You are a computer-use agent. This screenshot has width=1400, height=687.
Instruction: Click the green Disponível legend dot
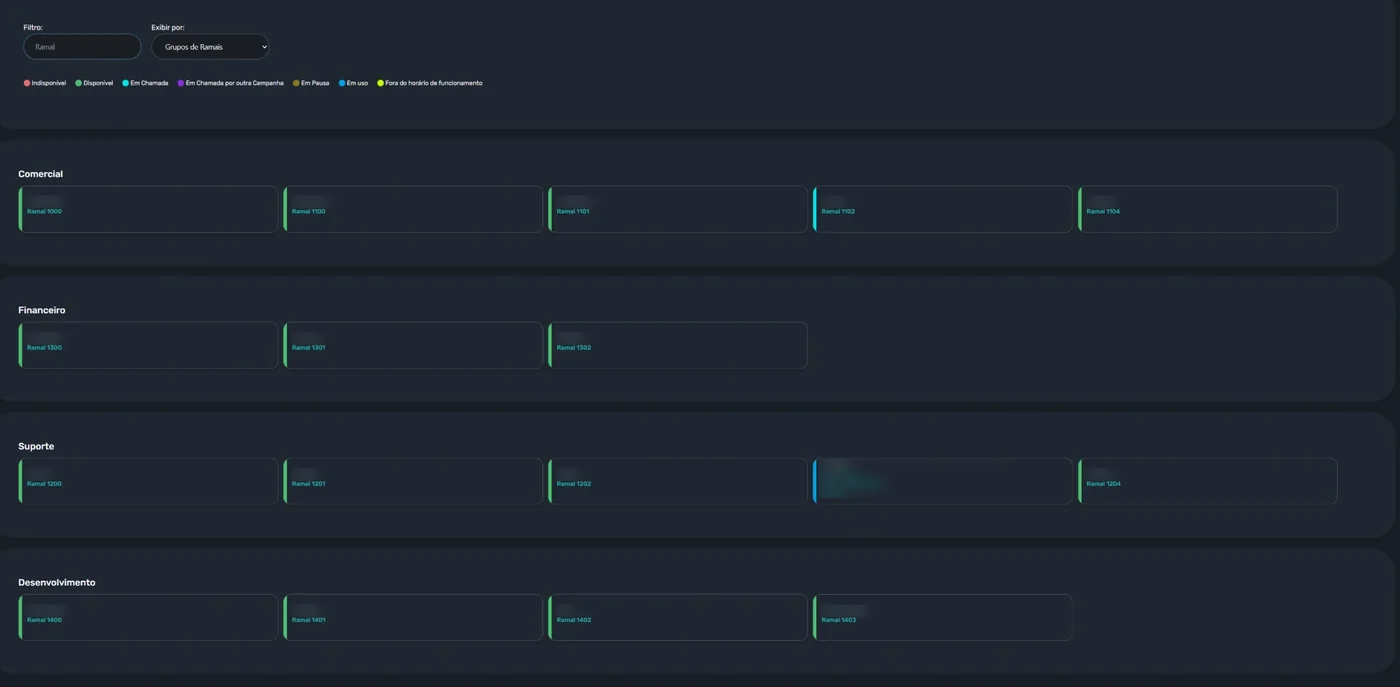coord(78,83)
